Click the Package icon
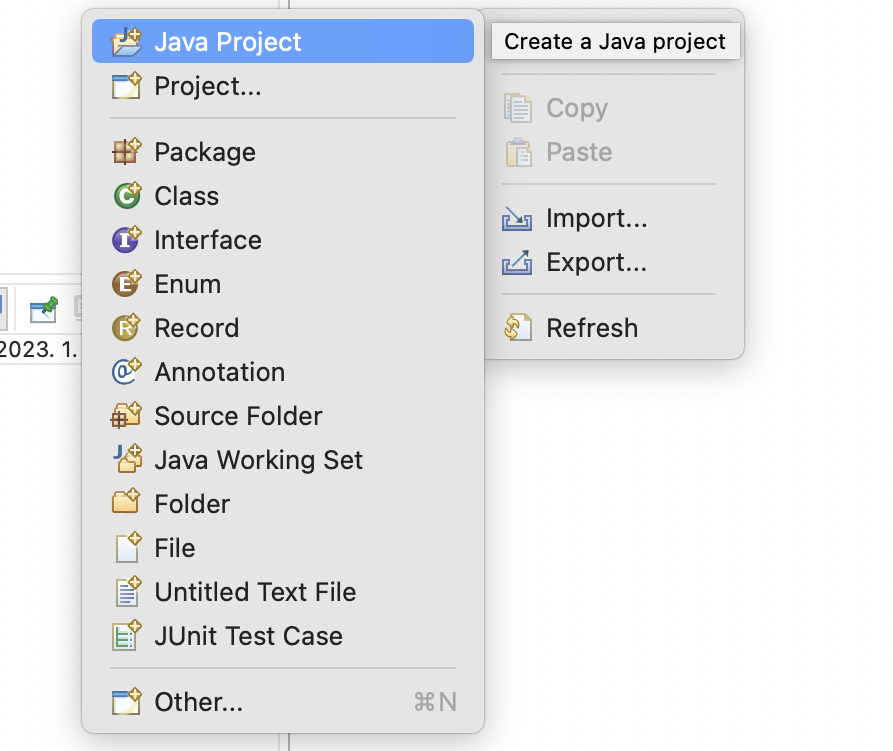 [x=127, y=152]
